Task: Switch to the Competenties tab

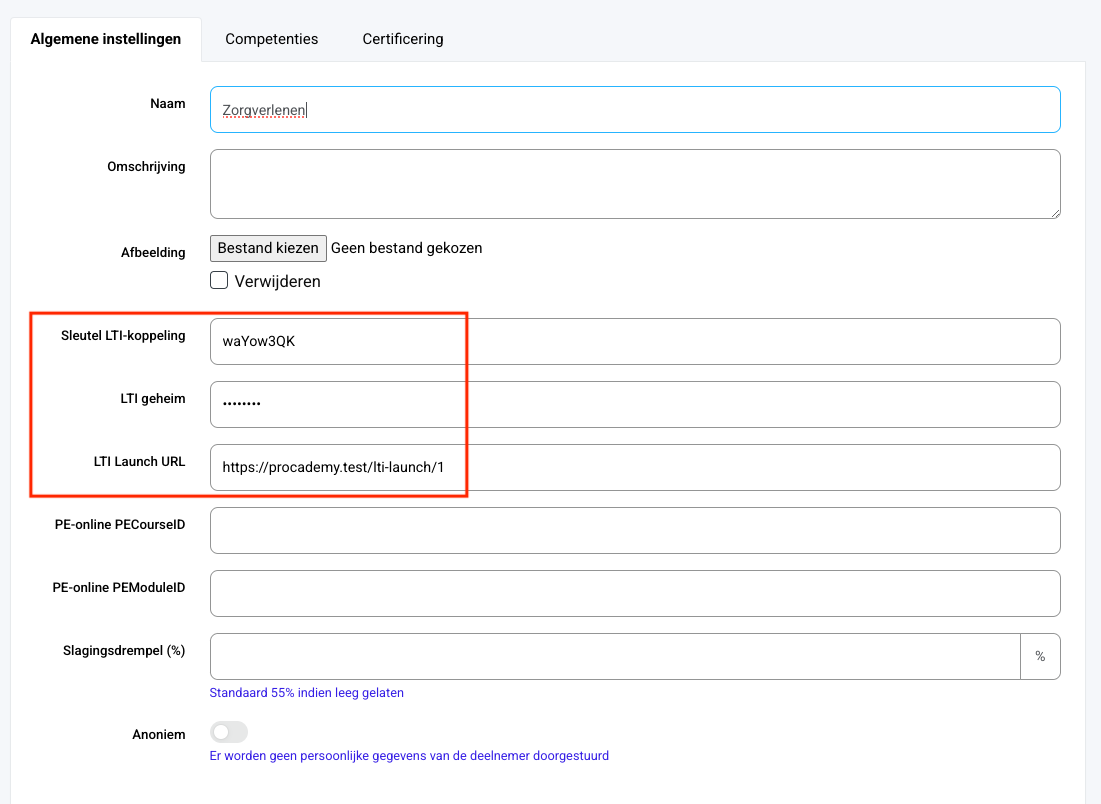Action: 271,39
